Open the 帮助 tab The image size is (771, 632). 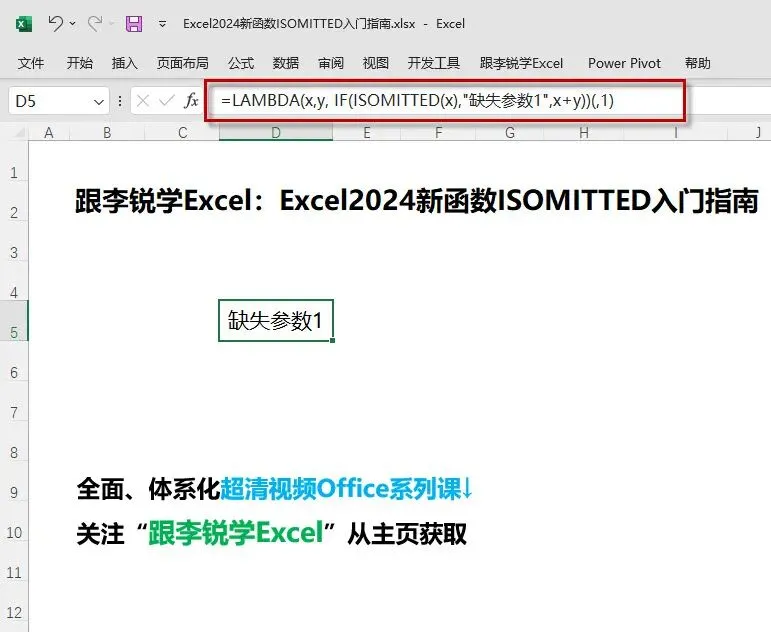pos(698,63)
